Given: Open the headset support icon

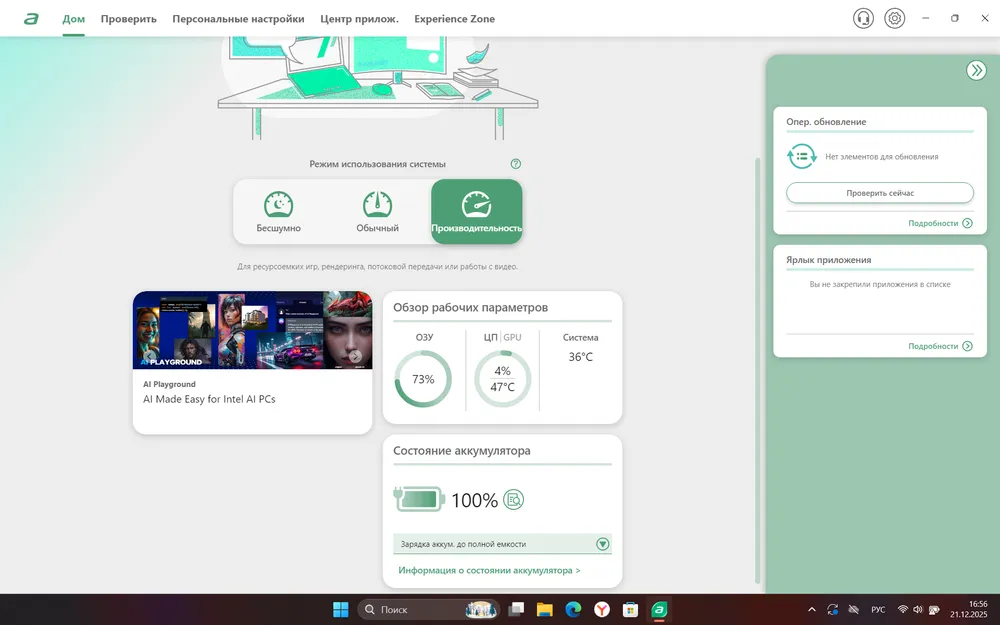Looking at the screenshot, I should click(863, 18).
